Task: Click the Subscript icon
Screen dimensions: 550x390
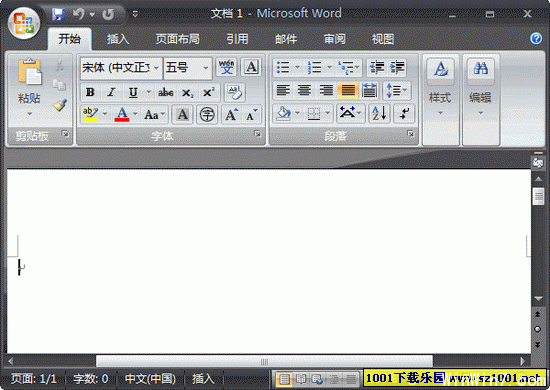Action: click(x=187, y=93)
